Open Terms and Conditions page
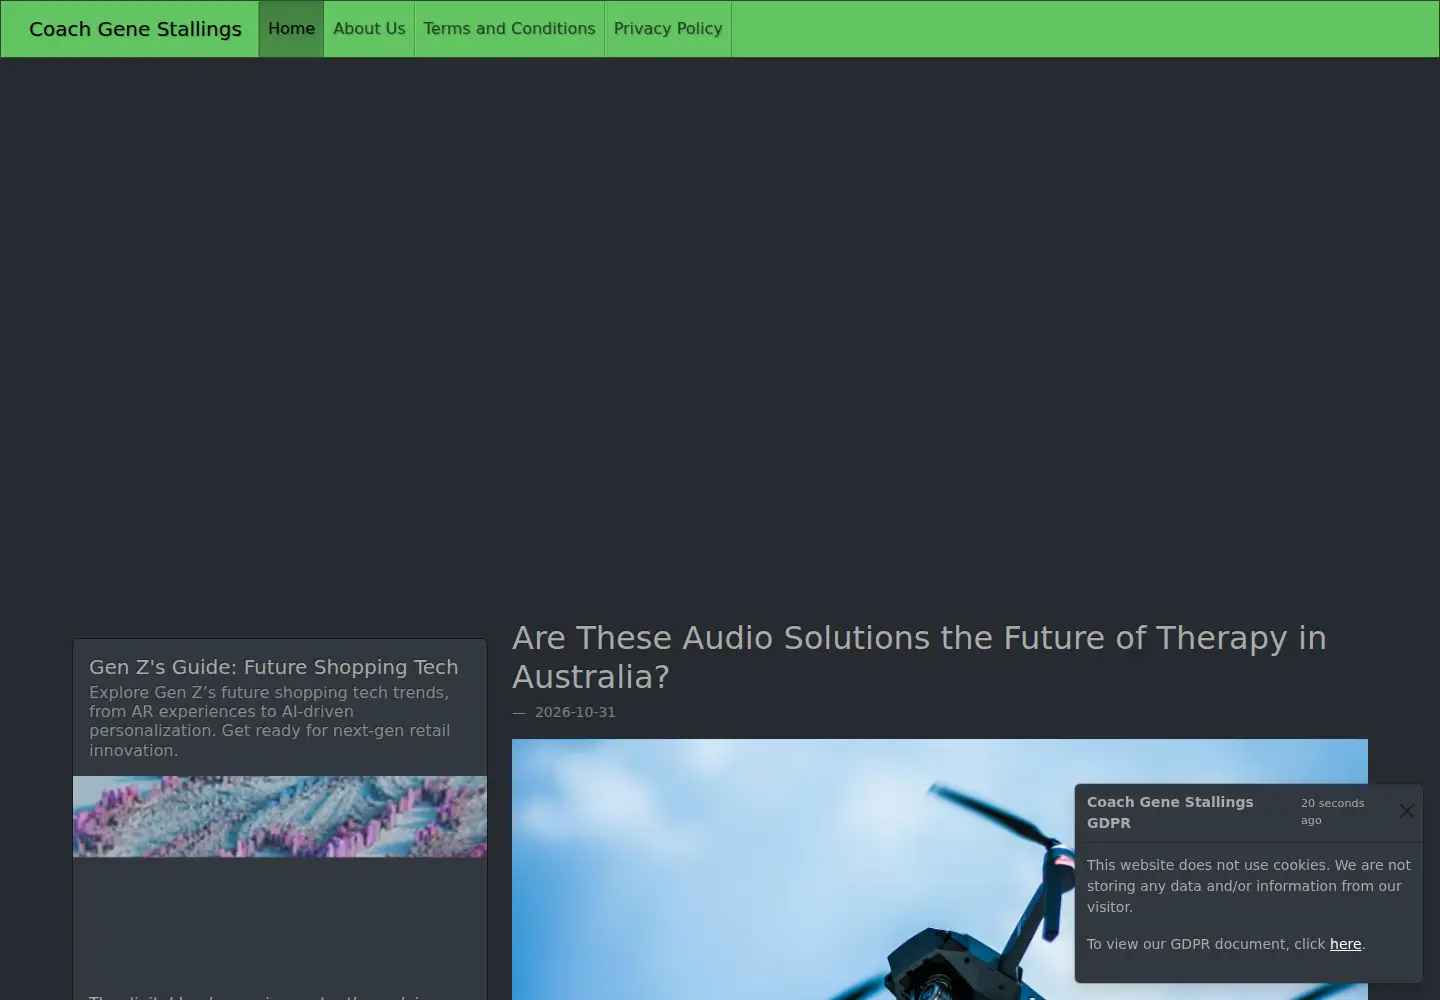The height and width of the screenshot is (1000, 1440). coord(509,29)
